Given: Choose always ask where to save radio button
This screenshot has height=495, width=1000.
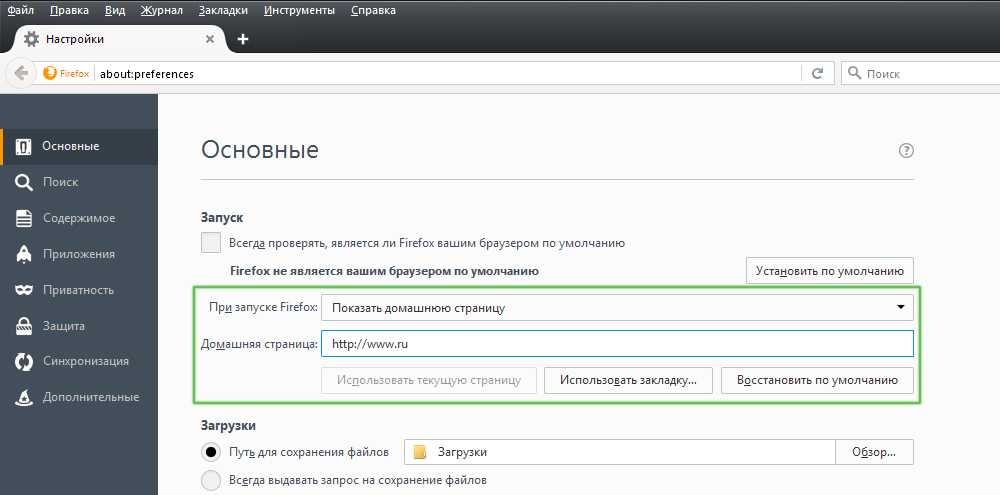Looking at the screenshot, I should [211, 481].
